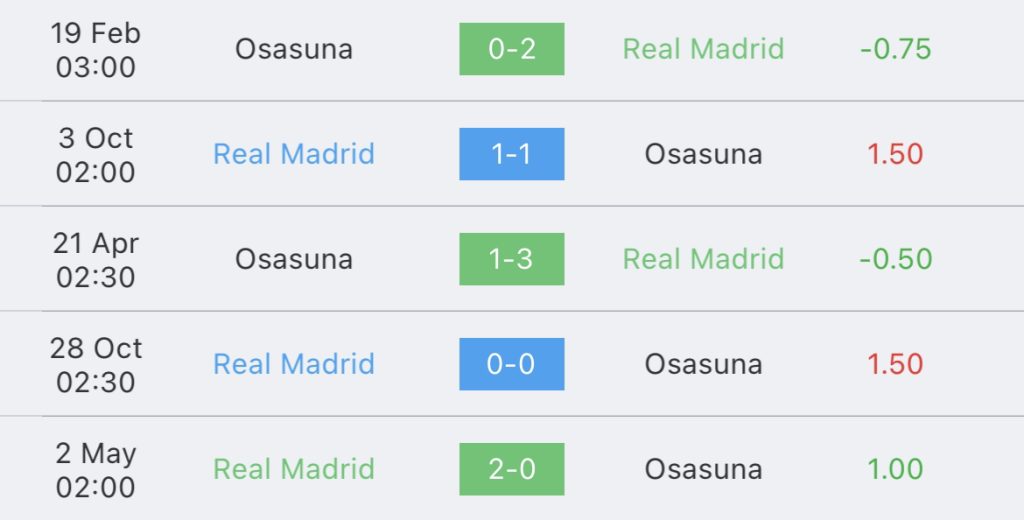This screenshot has width=1024, height=520.
Task: Select Osasuna away team in 28 Oct row
Action: click(703, 365)
